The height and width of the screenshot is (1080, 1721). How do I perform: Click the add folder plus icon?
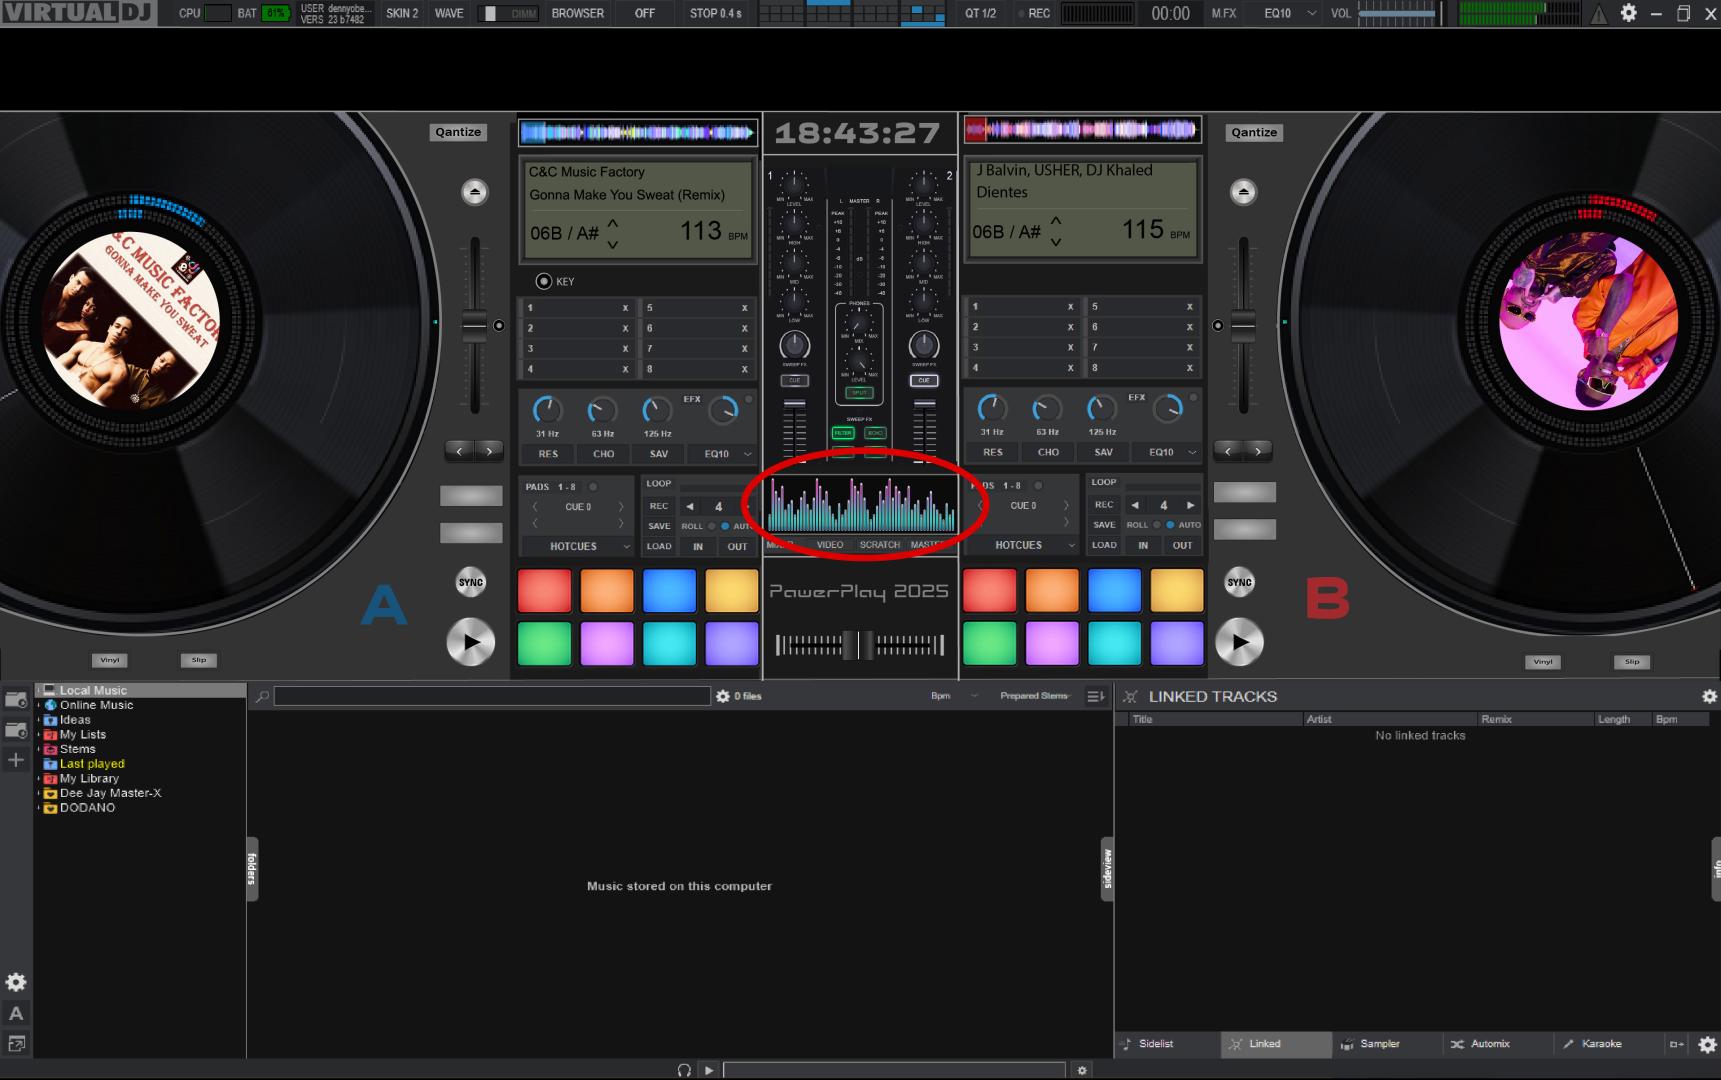tap(16, 760)
